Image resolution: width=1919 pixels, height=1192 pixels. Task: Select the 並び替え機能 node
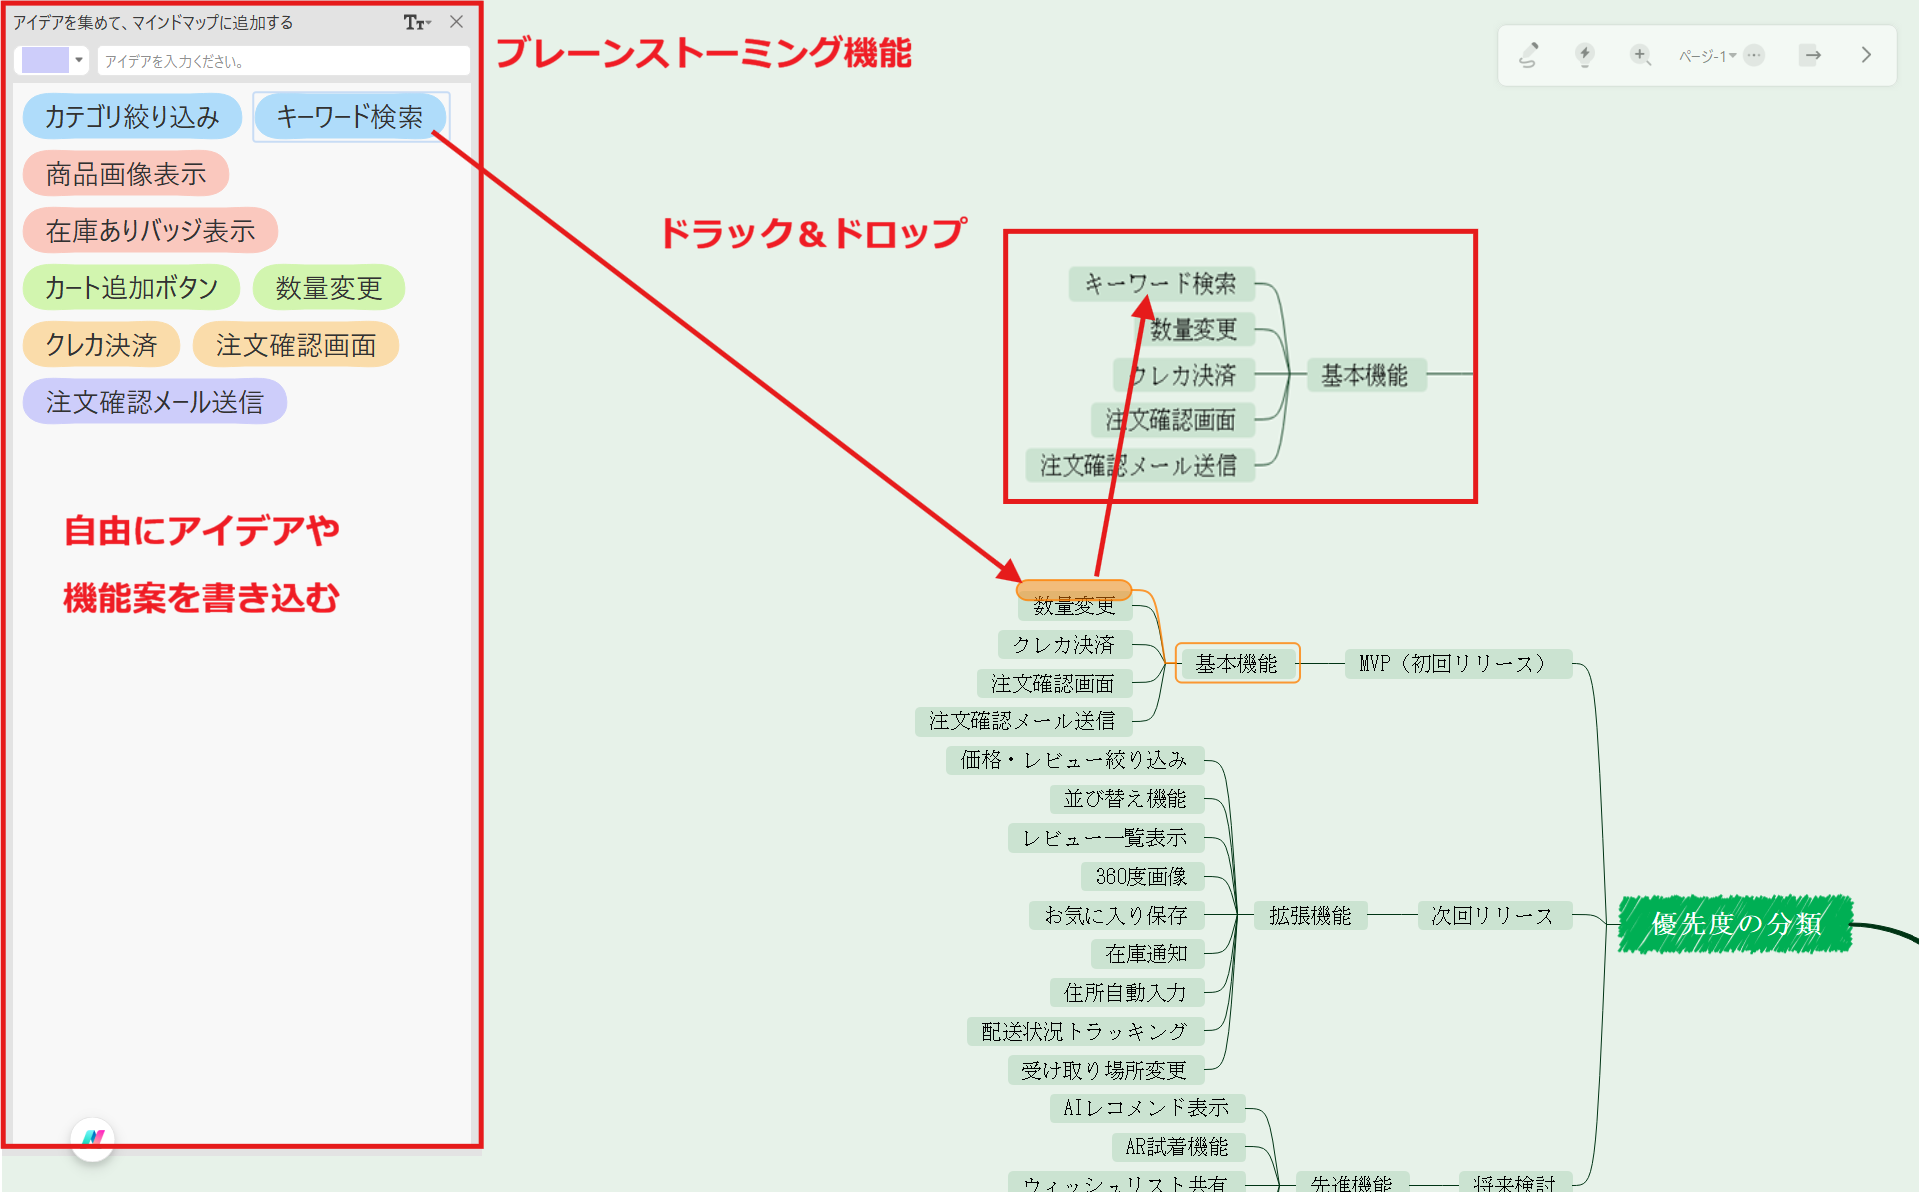click(x=1126, y=799)
